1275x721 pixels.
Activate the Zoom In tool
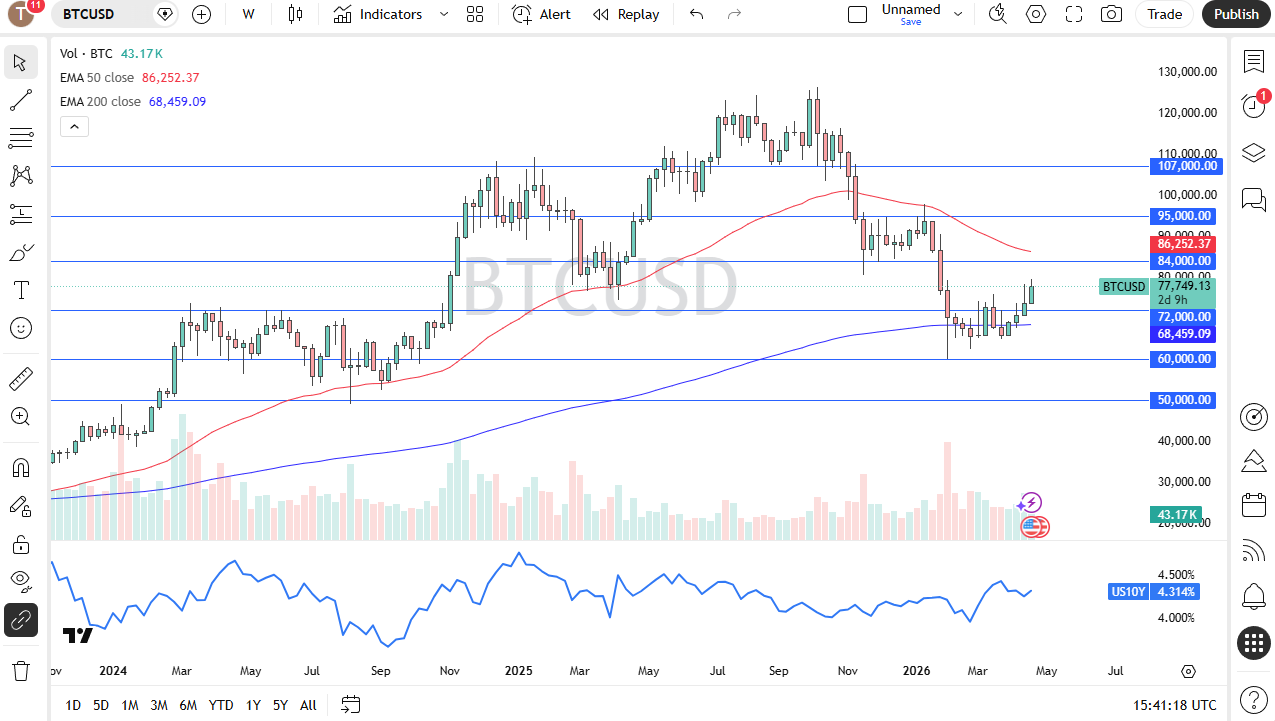[x=21, y=417]
